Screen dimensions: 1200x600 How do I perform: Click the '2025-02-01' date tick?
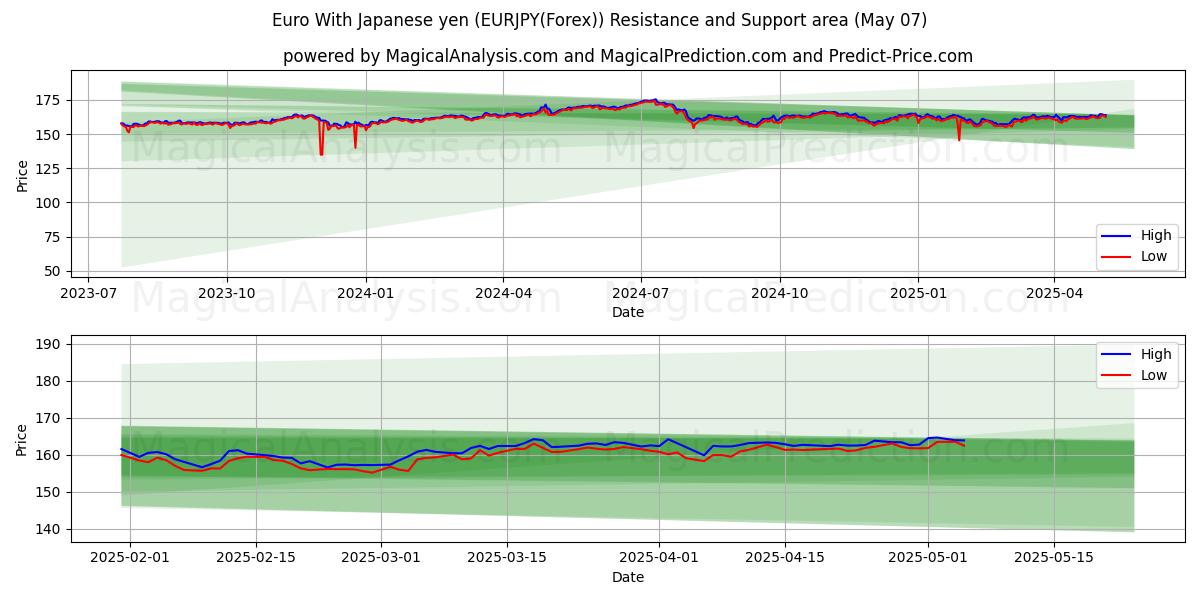130,558
